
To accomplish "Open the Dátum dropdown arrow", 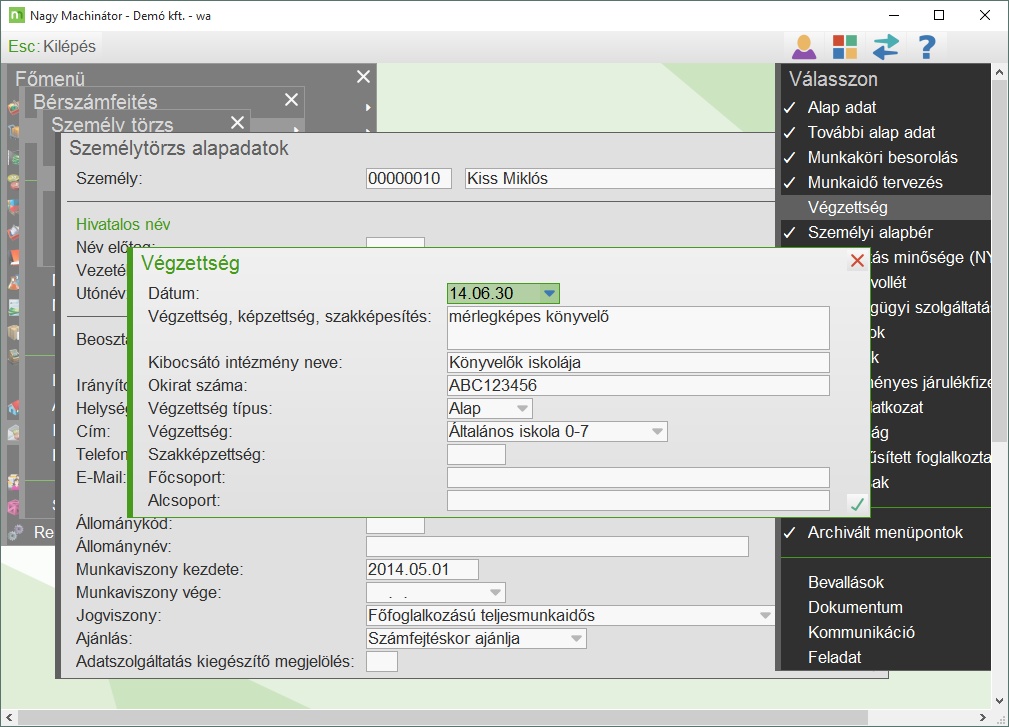I will 549,293.
